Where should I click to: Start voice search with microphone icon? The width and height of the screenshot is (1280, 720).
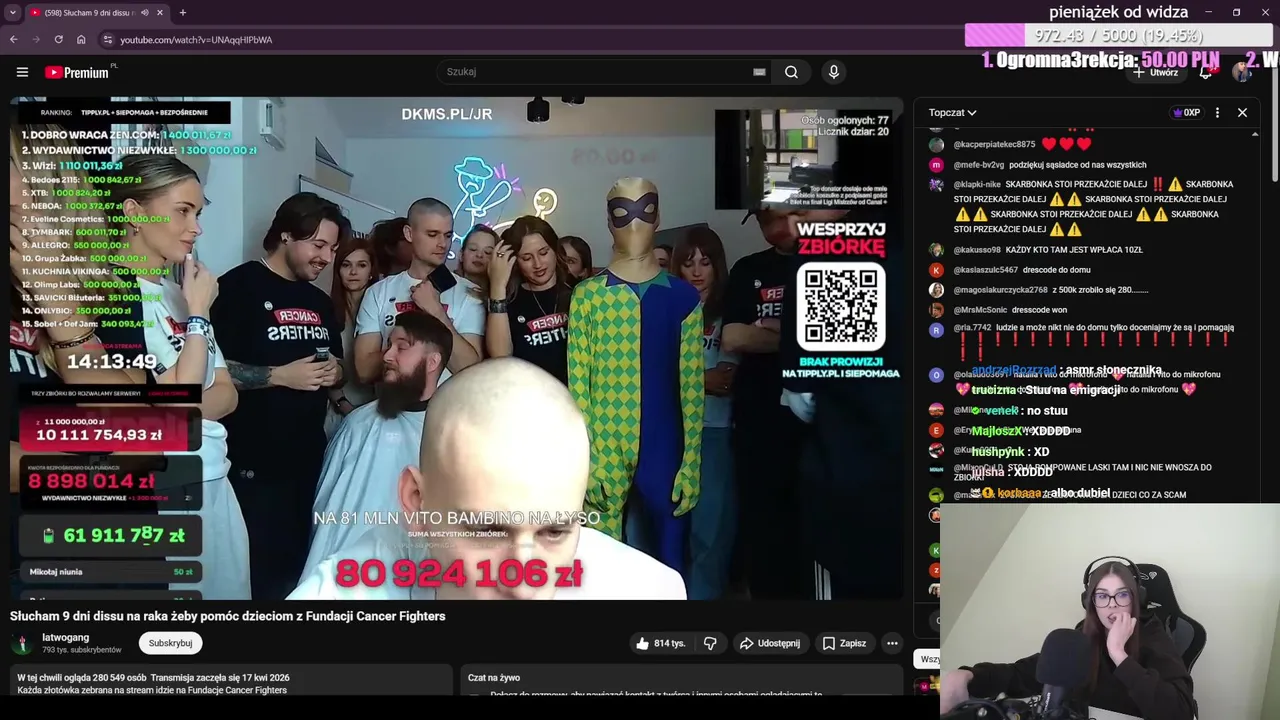(x=834, y=72)
